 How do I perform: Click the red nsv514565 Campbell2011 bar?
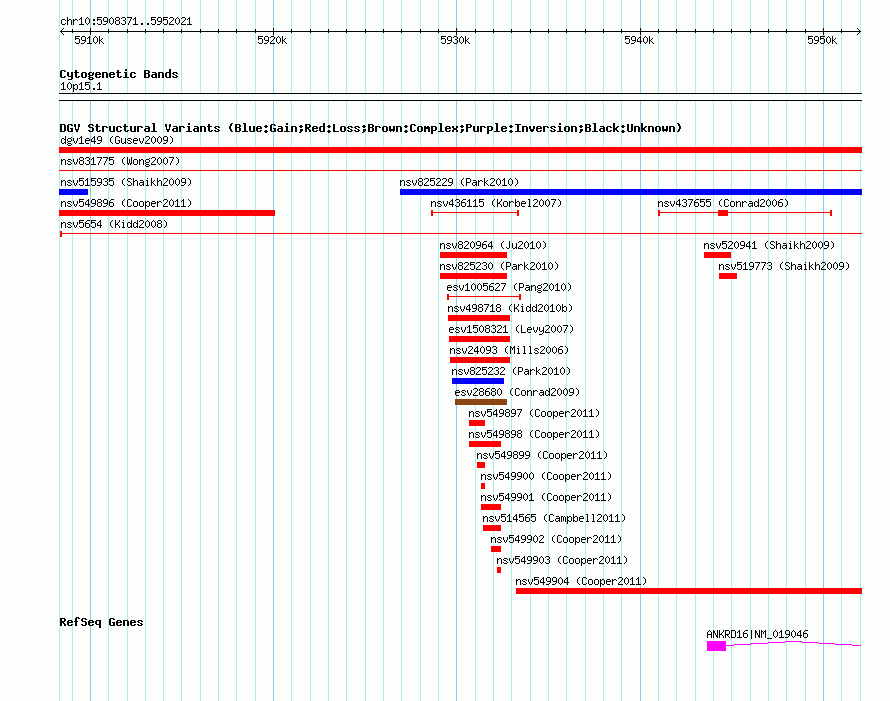[x=492, y=528]
